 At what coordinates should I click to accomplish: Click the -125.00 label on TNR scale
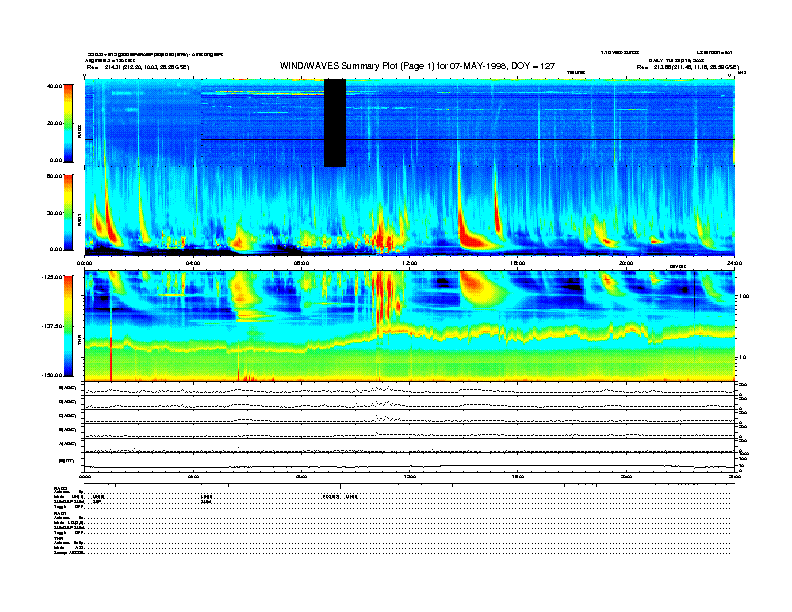[x=53, y=277]
